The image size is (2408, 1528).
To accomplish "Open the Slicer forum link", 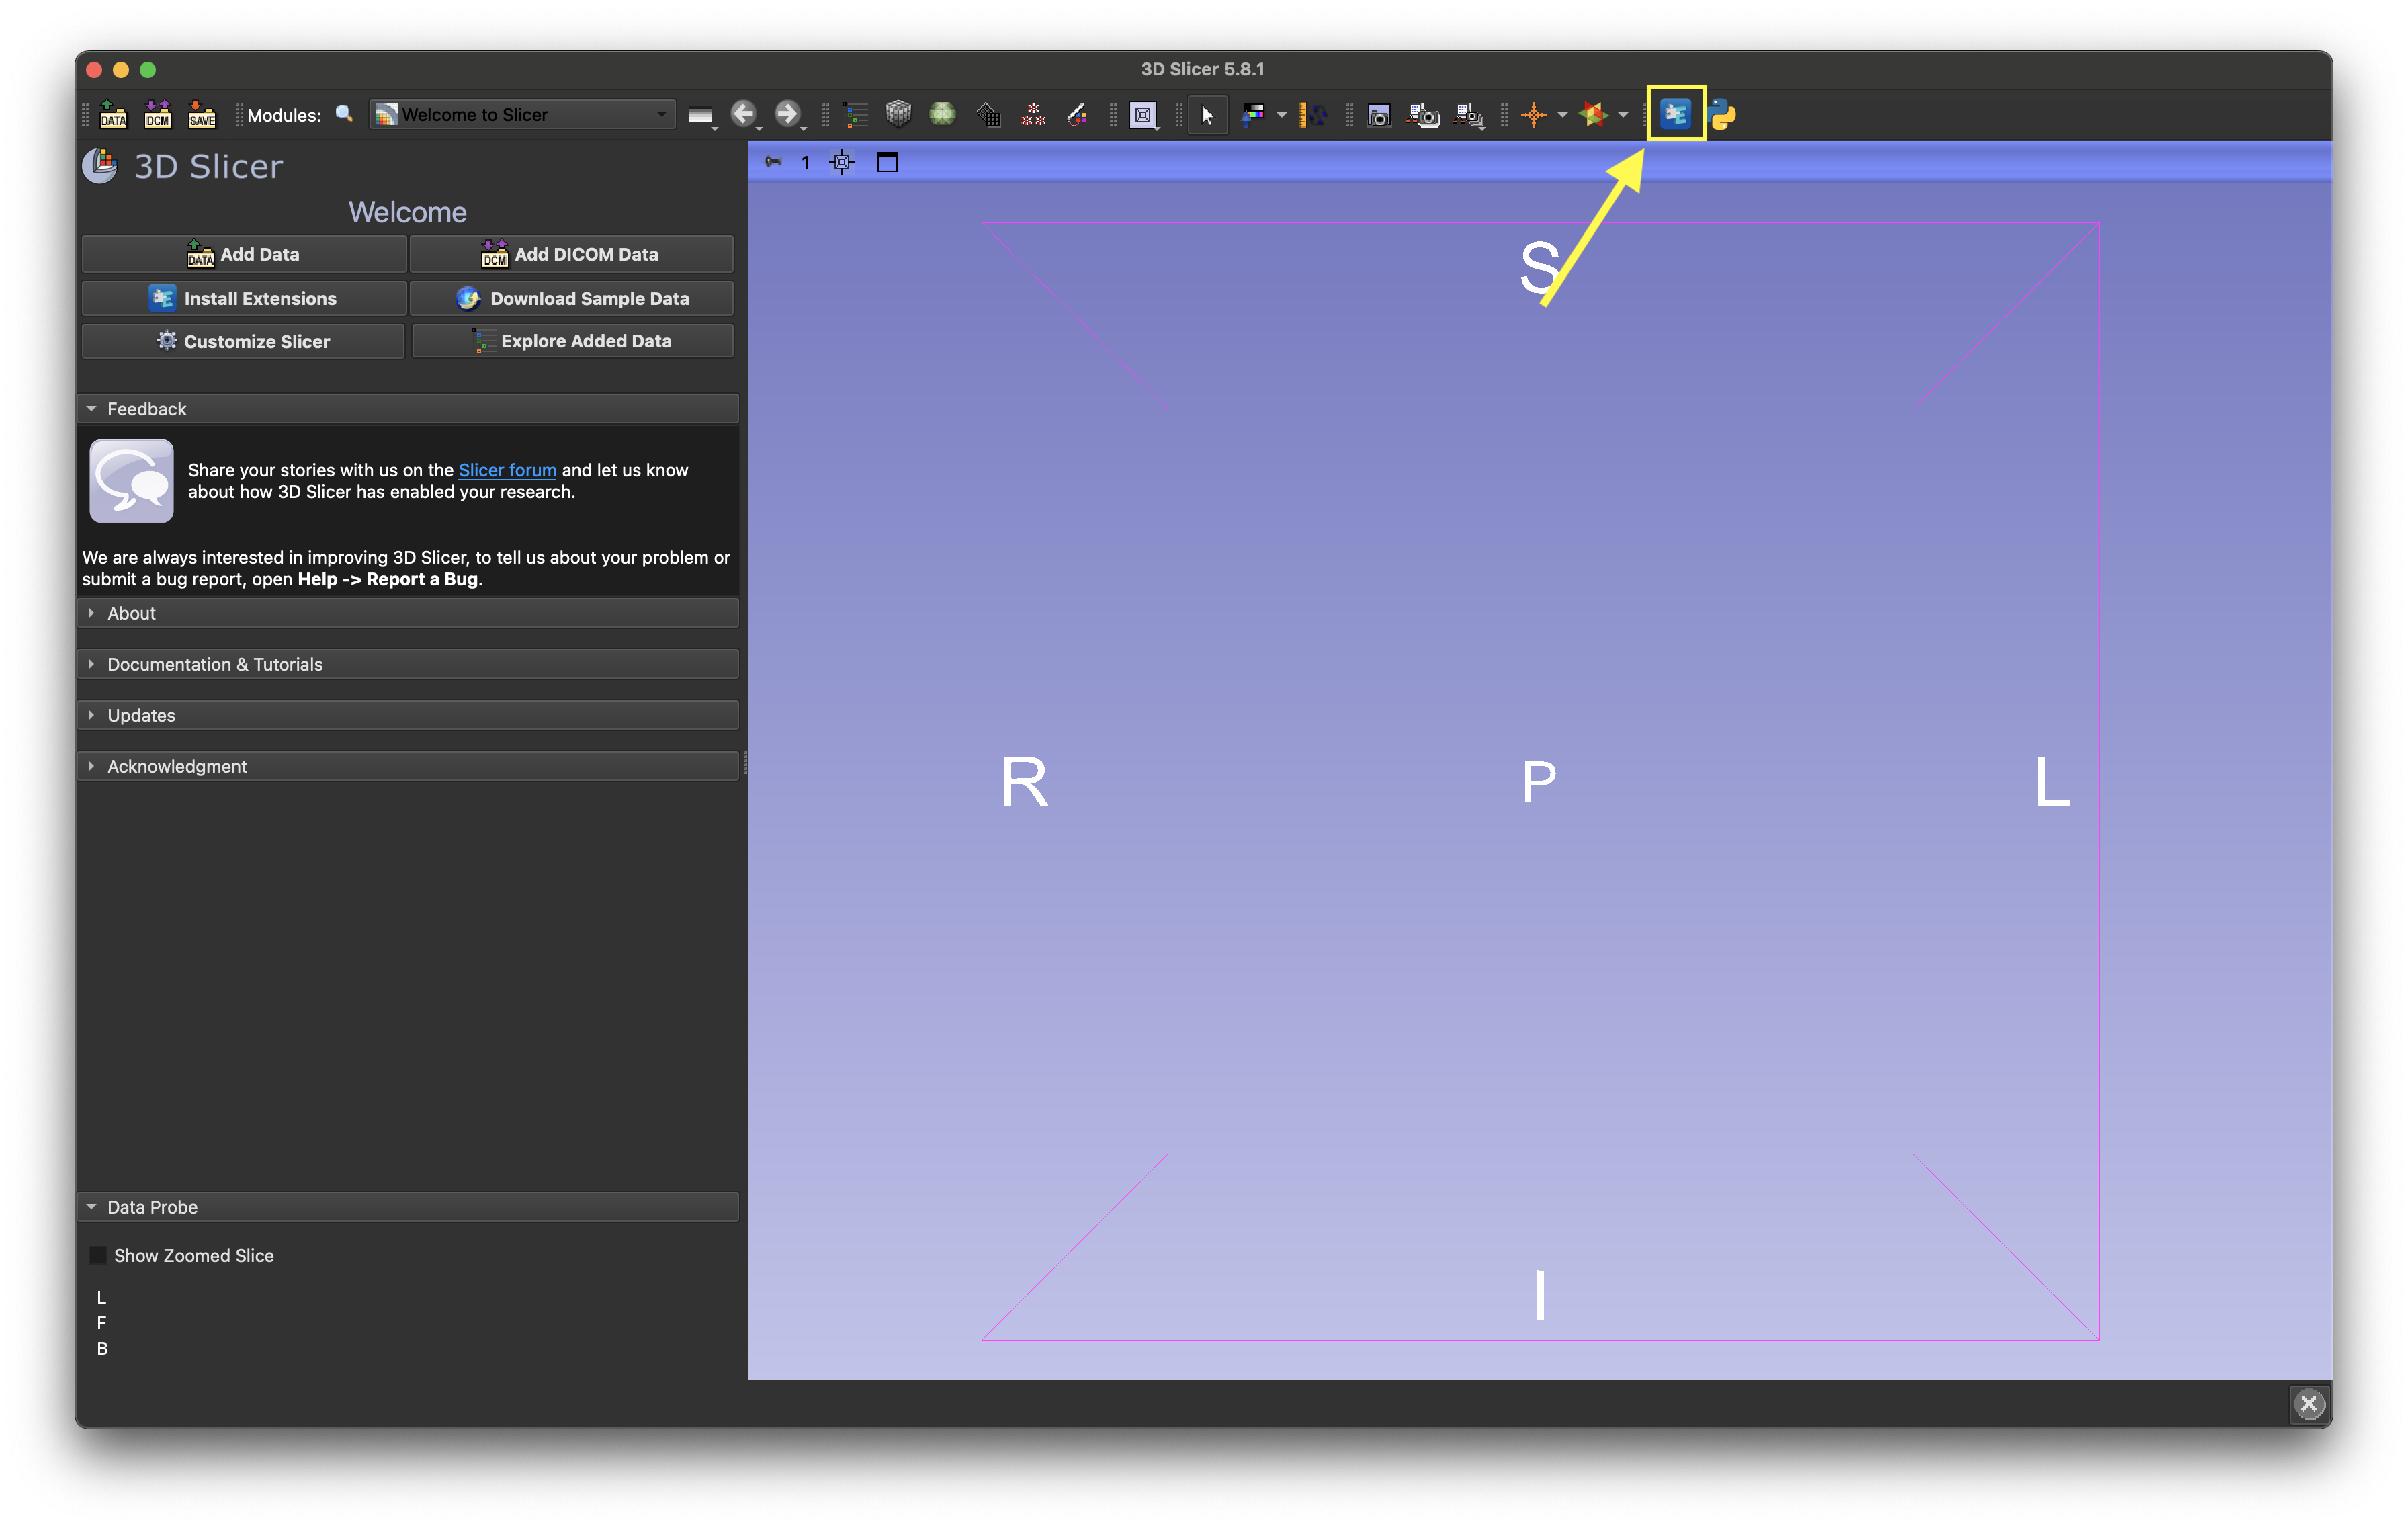I will tap(507, 470).
